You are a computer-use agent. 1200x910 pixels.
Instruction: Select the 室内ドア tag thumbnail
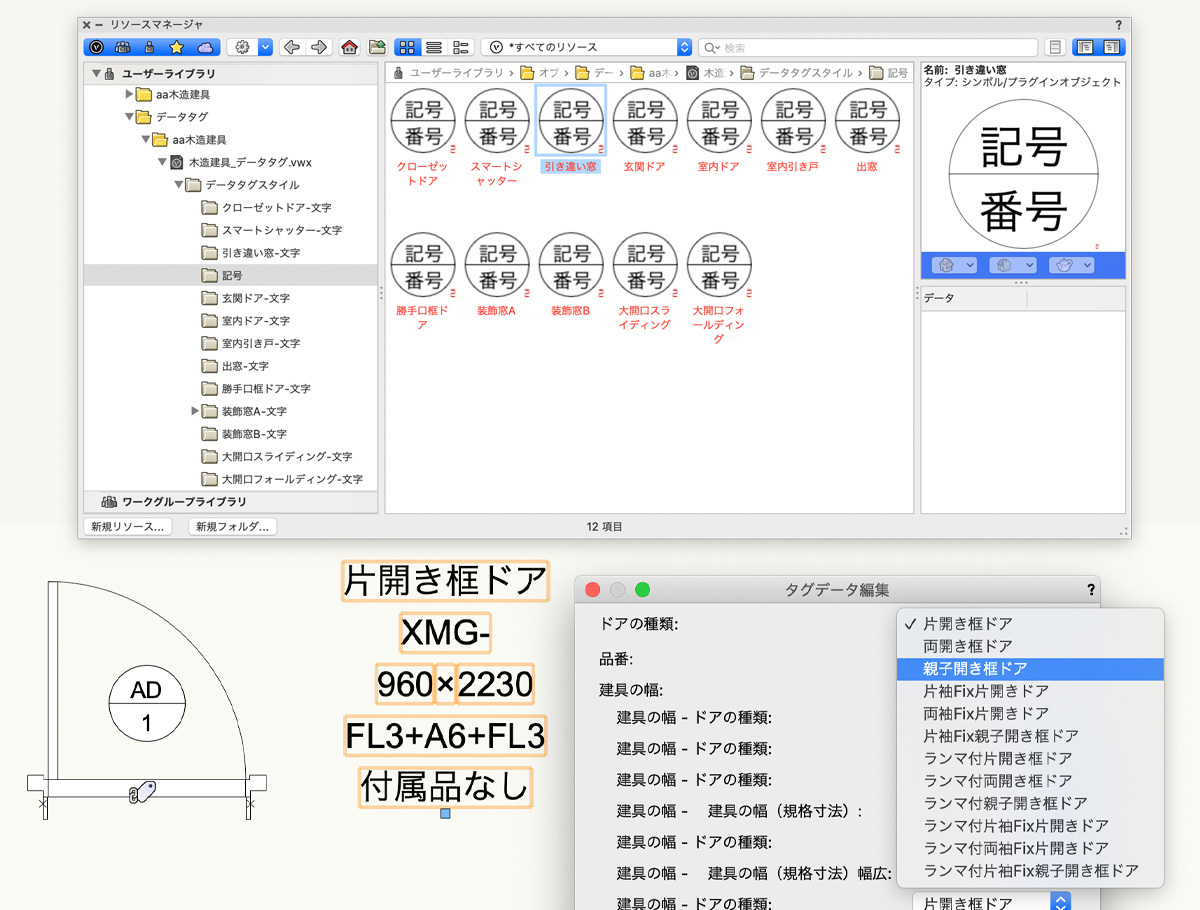[719, 122]
